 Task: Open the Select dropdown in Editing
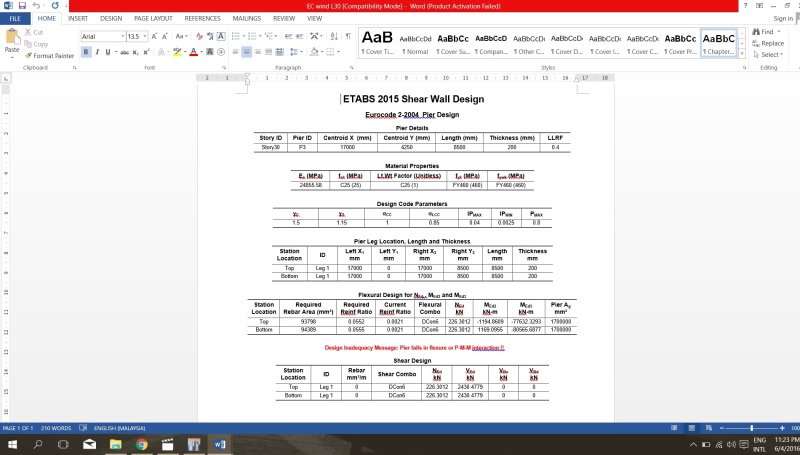click(x=768, y=55)
